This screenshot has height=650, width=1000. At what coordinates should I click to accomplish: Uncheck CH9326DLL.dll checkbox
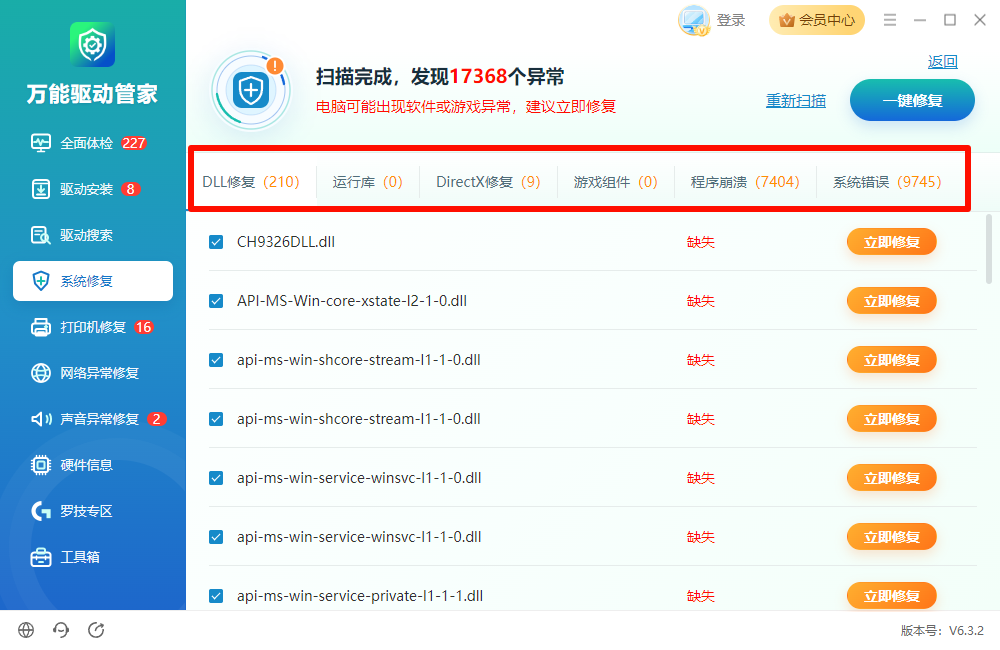(x=216, y=242)
